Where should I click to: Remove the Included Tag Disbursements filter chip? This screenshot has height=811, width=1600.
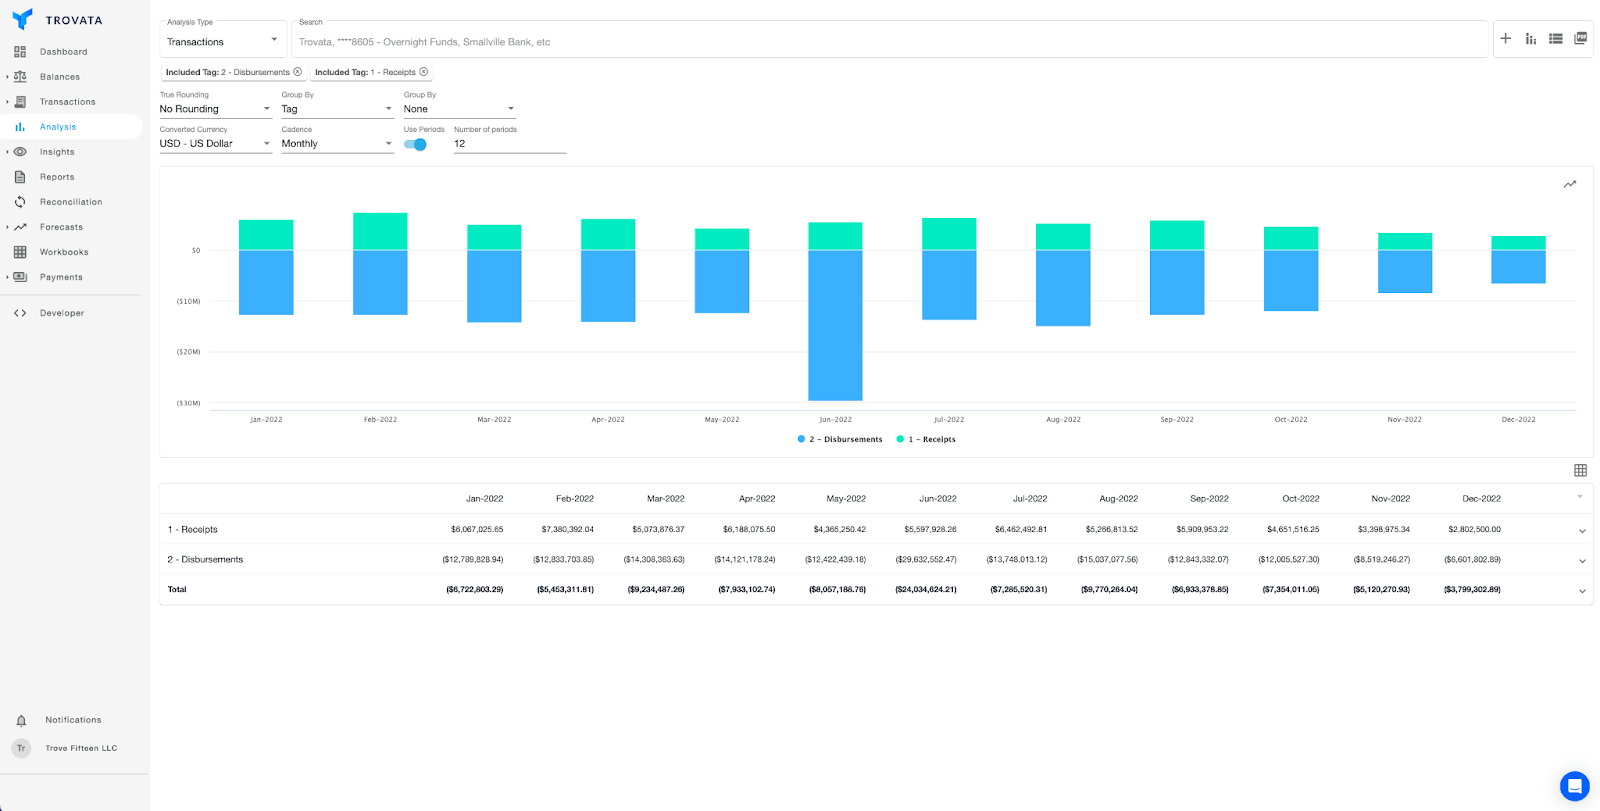[x=298, y=72]
